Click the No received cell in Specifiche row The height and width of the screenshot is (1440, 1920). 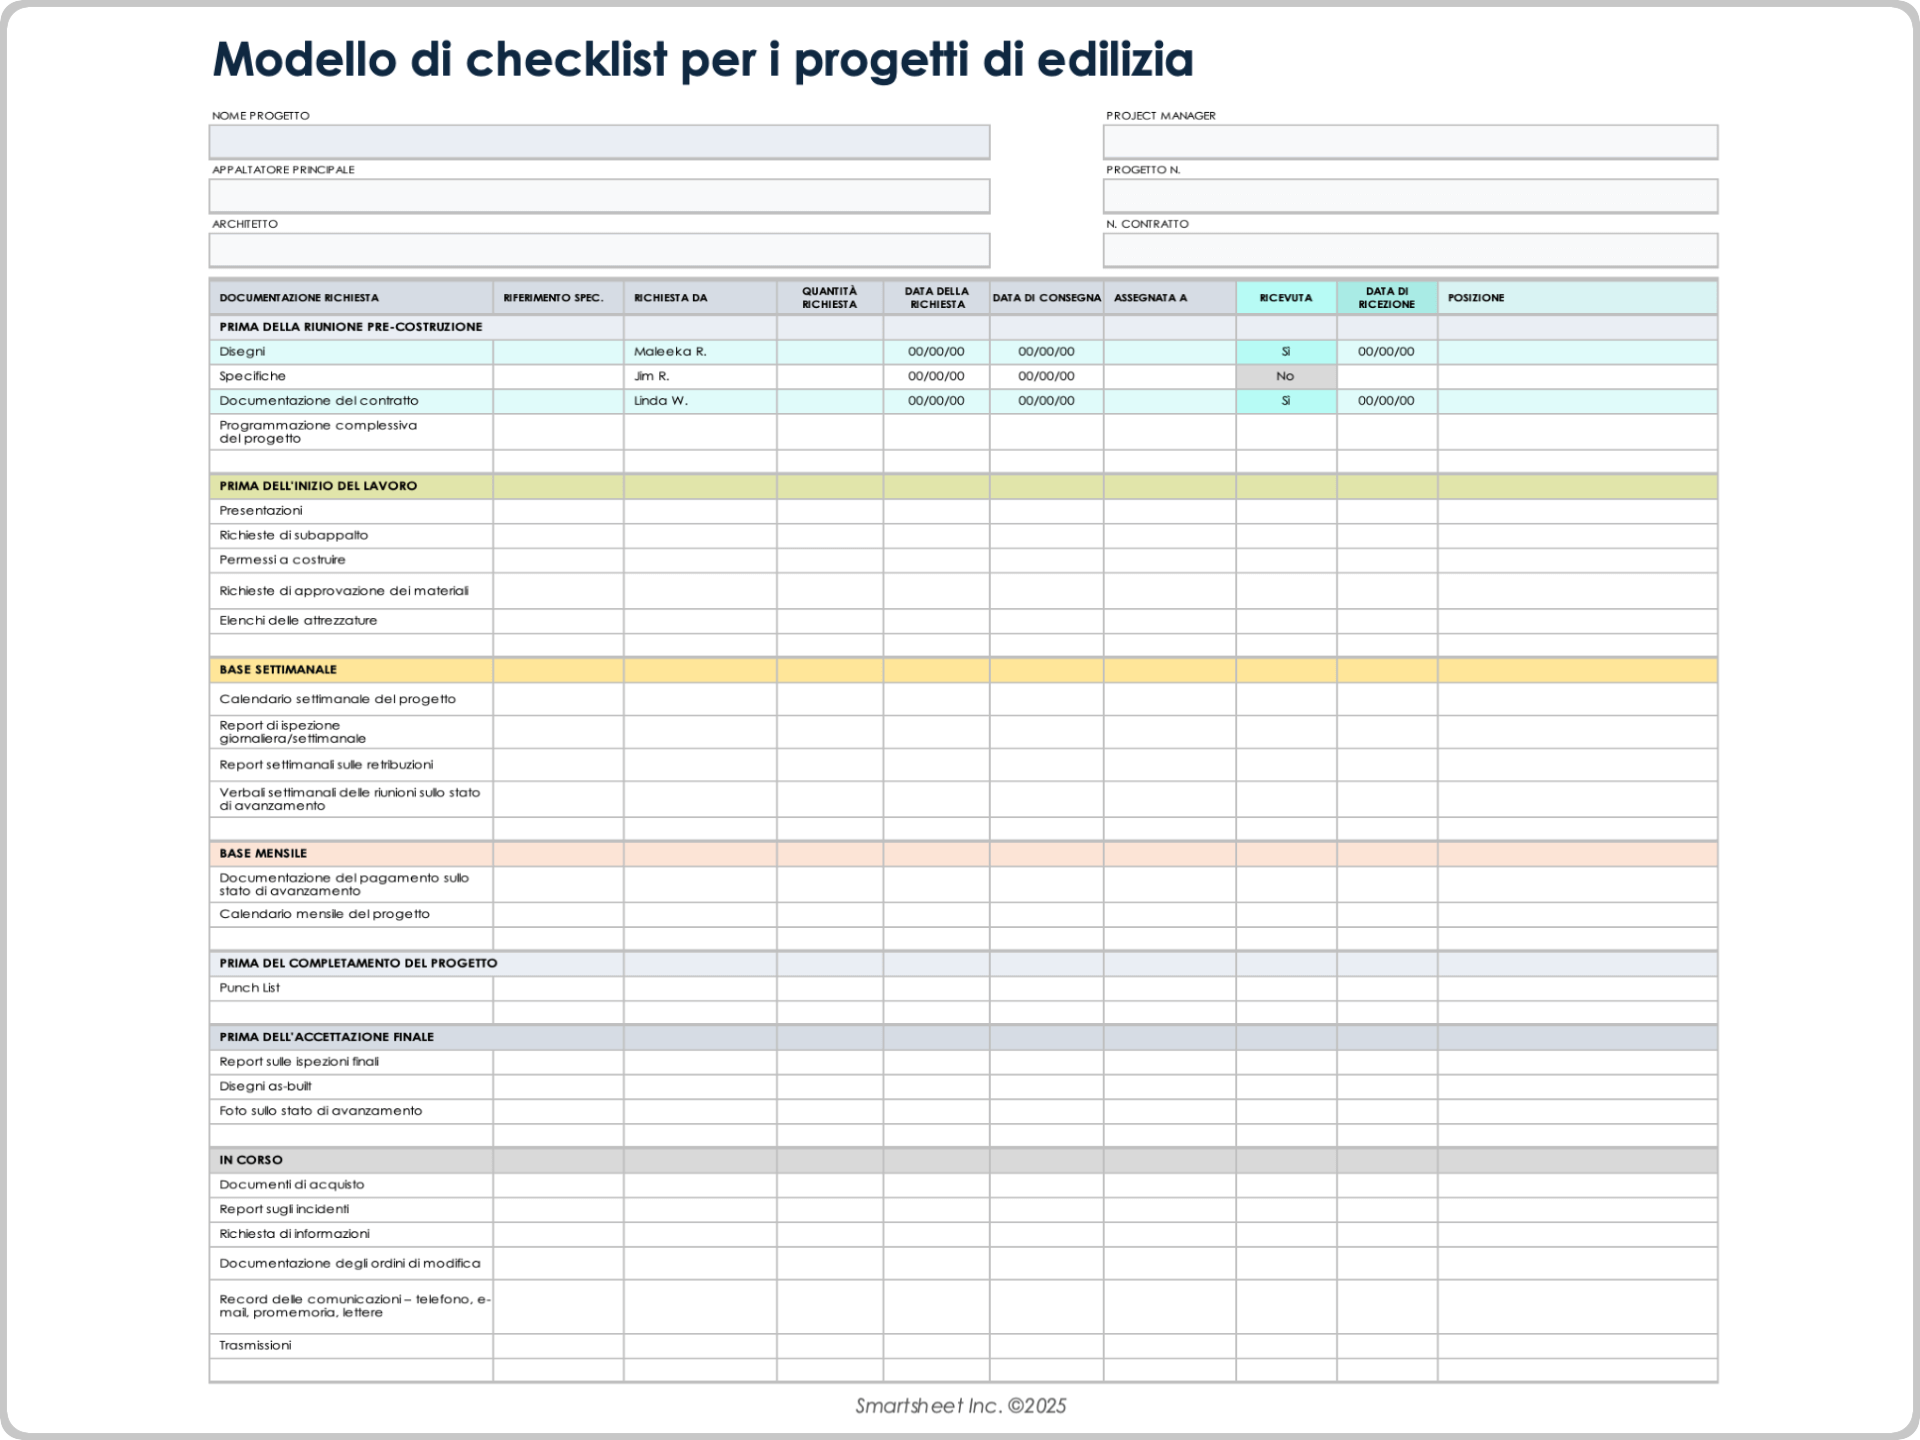coord(1286,376)
